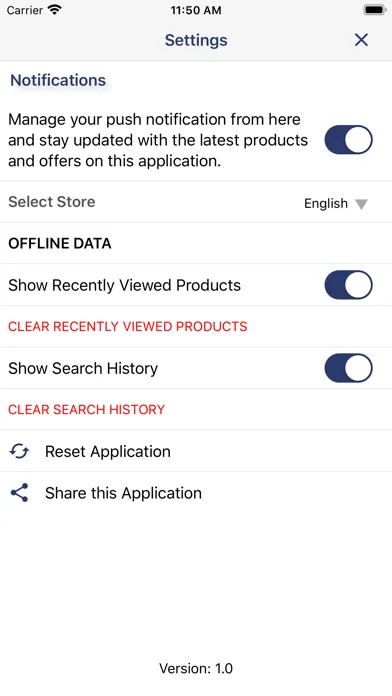
Task: Tap the push notification description text
Action: [x=158, y=140]
